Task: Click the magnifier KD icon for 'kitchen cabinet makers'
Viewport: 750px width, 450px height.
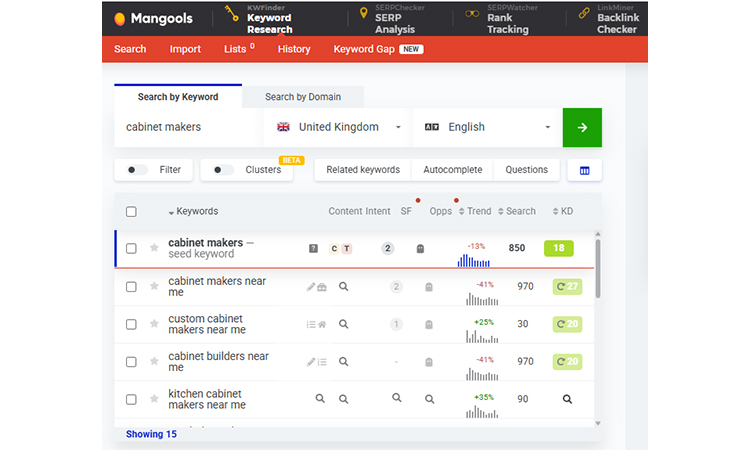Action: tap(567, 398)
